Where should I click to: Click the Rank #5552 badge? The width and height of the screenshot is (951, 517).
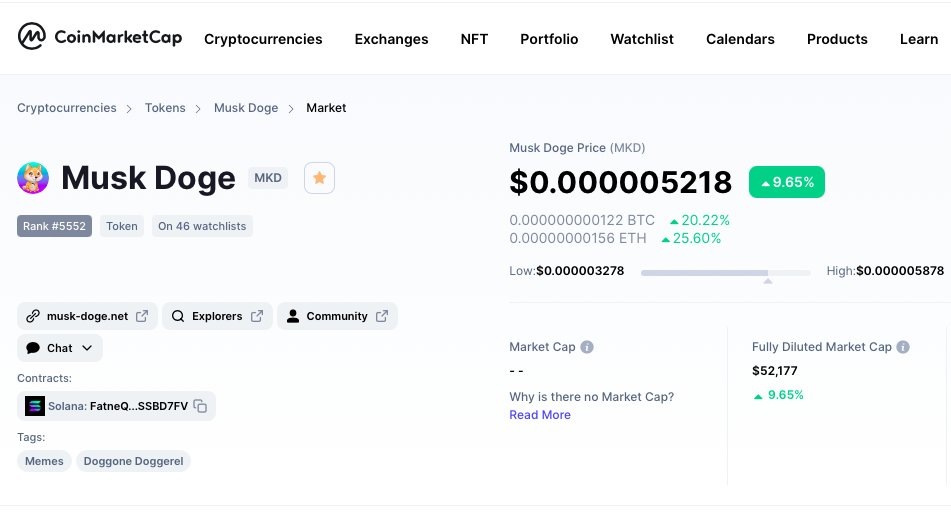point(55,226)
